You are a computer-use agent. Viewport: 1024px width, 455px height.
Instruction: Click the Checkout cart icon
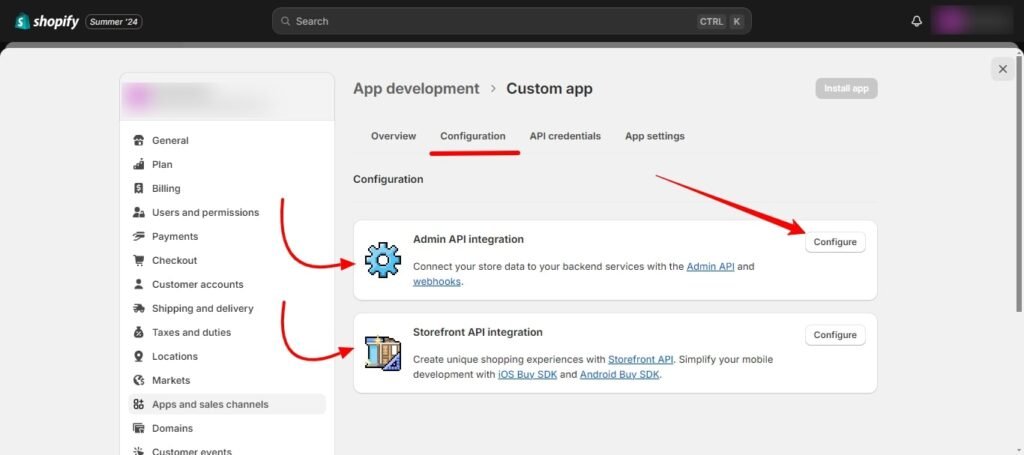pos(138,260)
